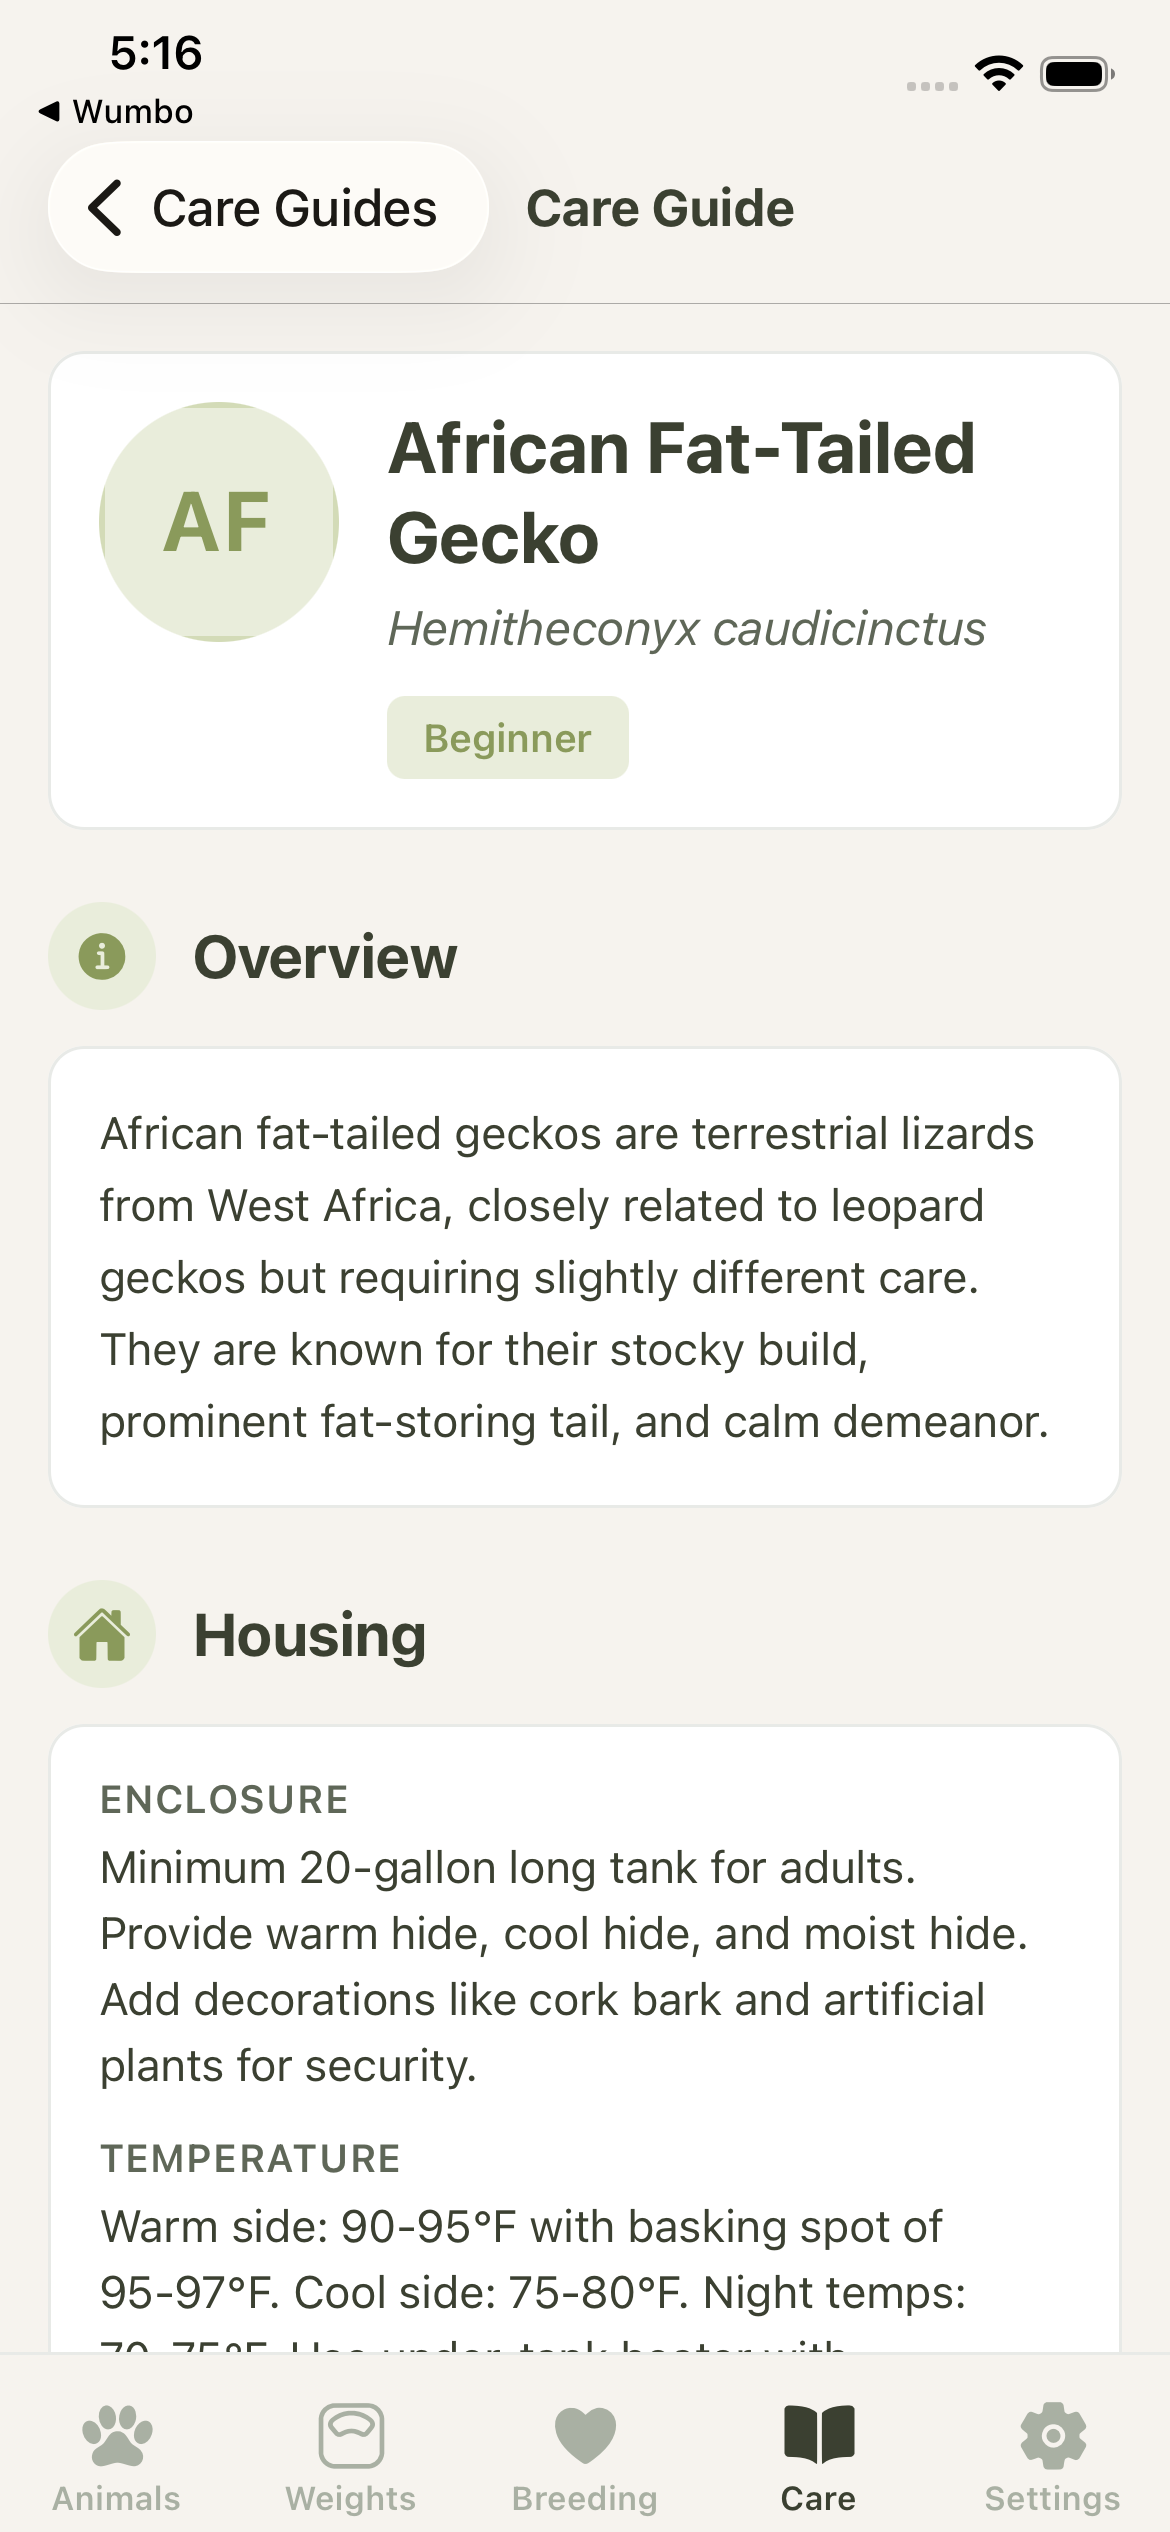Tap the Overview description text card
Viewport: 1170px width, 2532px height.
coord(585,1277)
